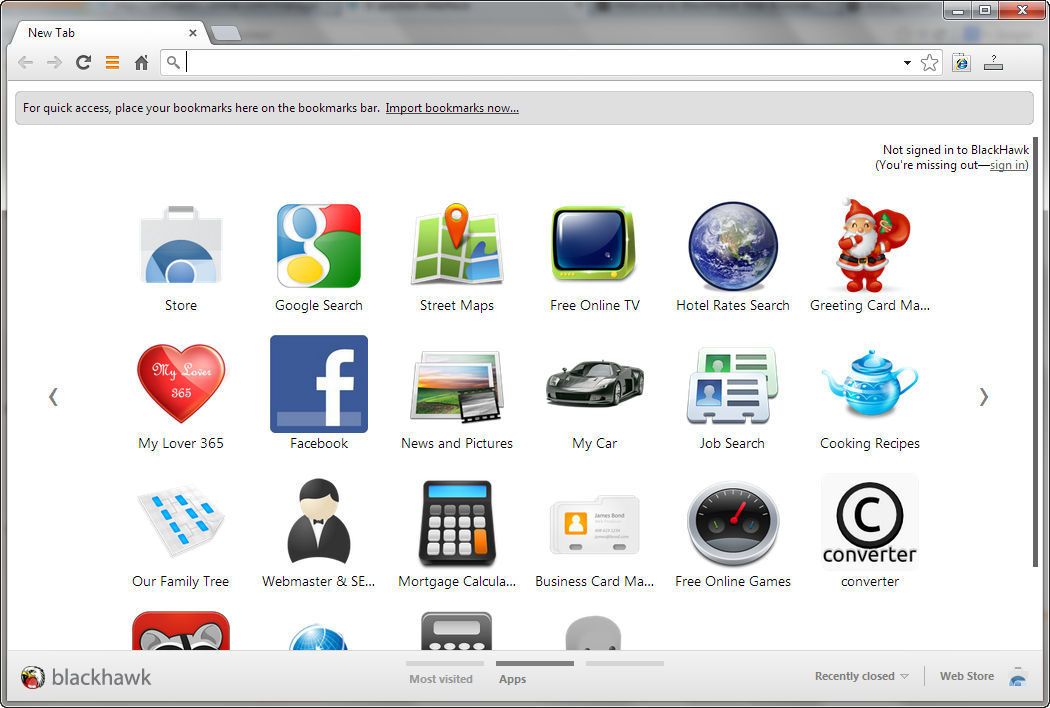This screenshot has width=1050, height=708.
Task: Click Import bookmarks now link
Action: point(452,108)
